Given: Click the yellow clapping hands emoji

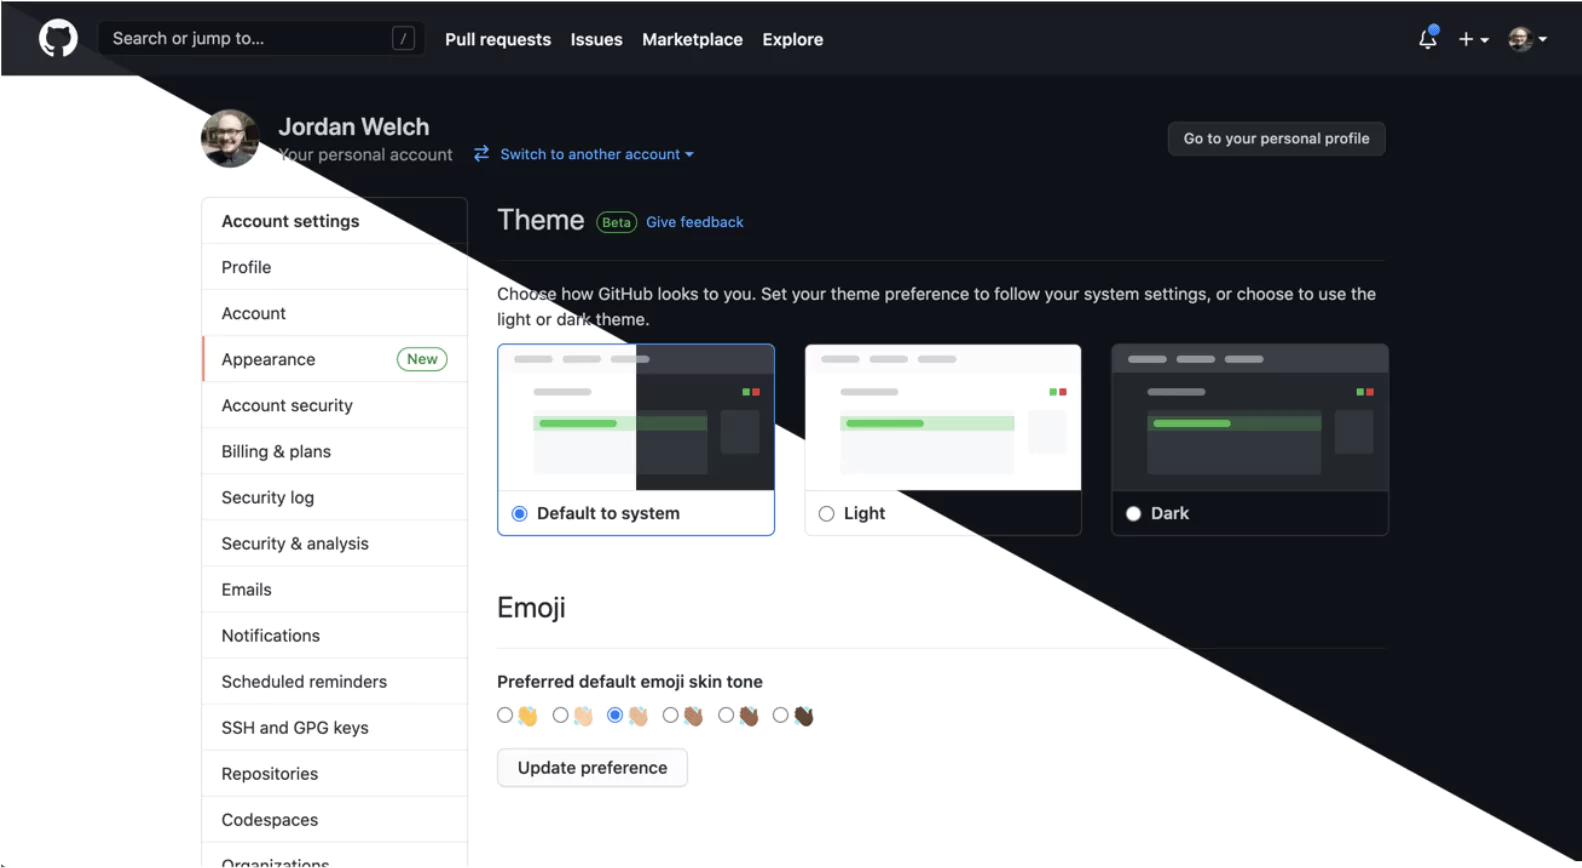Looking at the screenshot, I should coord(528,716).
